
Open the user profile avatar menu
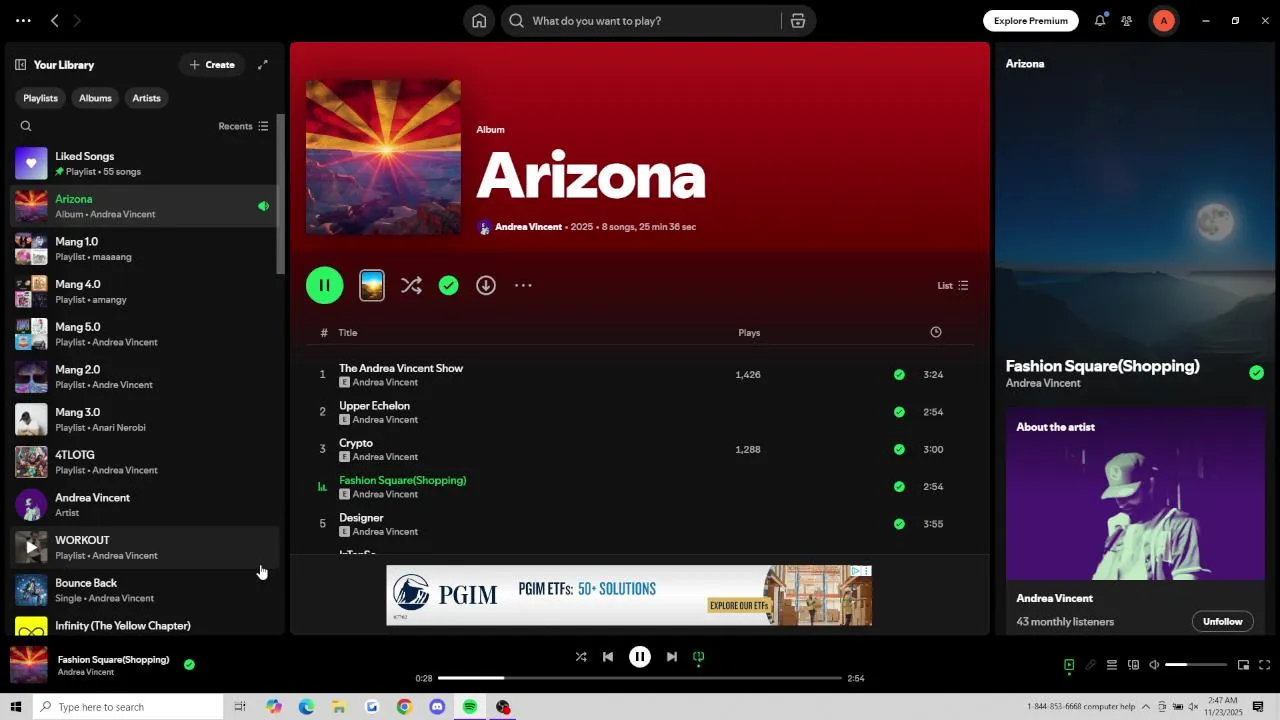(x=1163, y=21)
